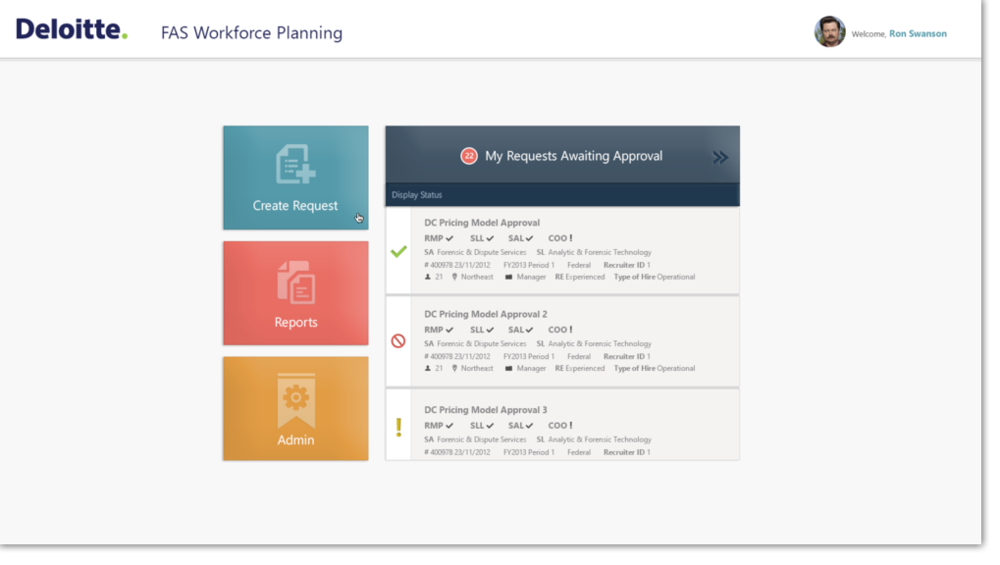Open DC Pricing Model Approval title

pos(482,223)
